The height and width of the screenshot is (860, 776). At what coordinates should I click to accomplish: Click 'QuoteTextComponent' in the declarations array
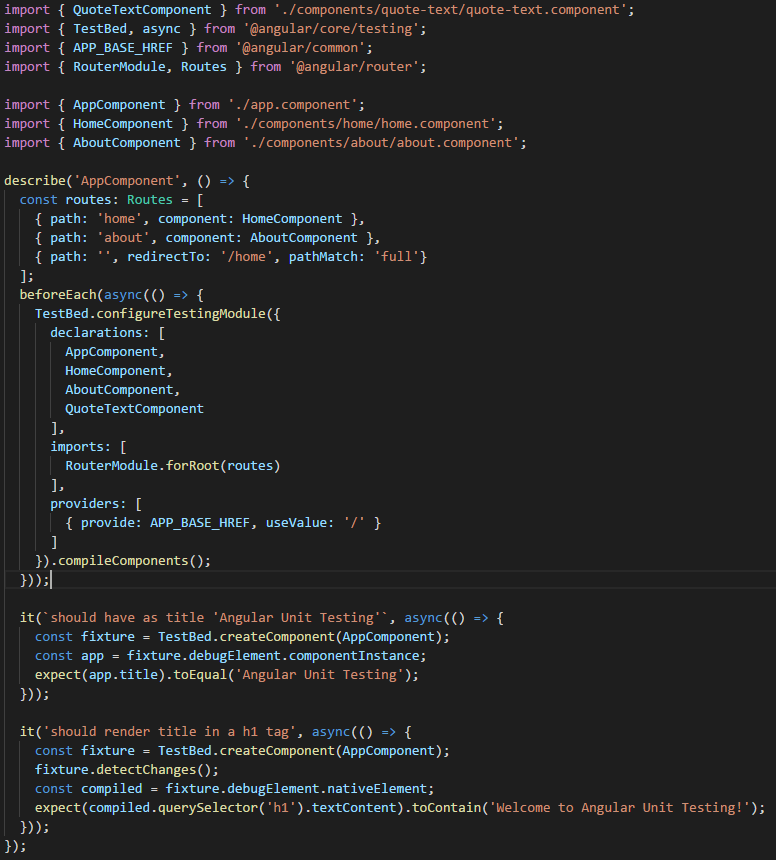click(x=134, y=409)
